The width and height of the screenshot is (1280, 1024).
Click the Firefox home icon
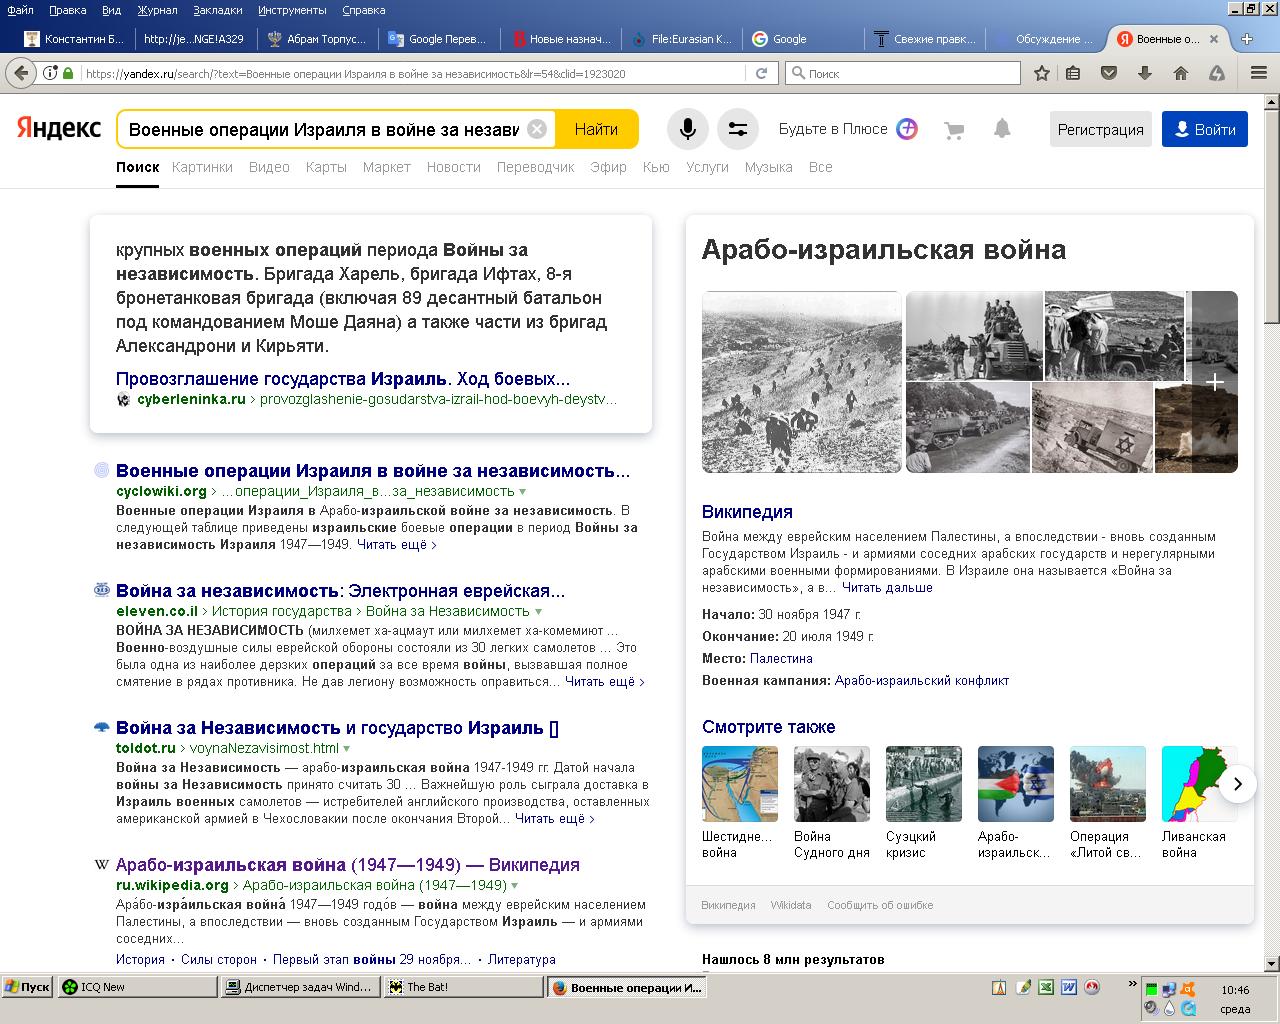pyautogui.click(x=1180, y=73)
